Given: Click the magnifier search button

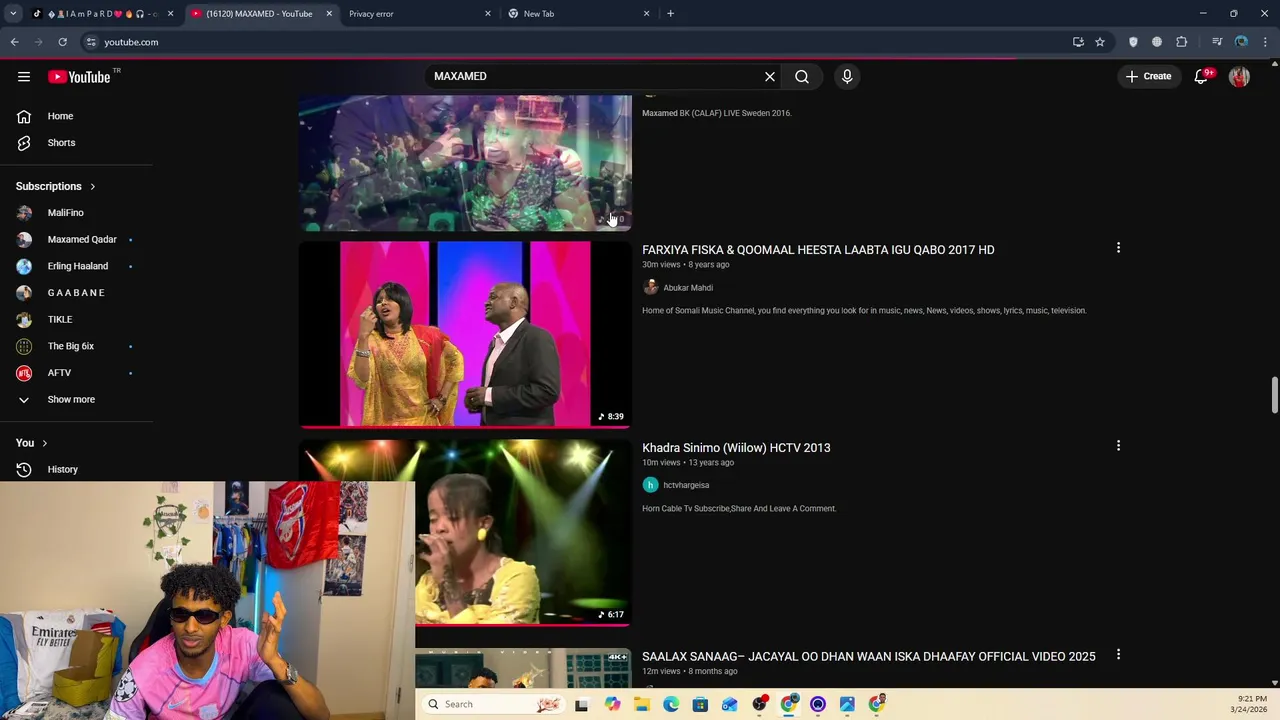Looking at the screenshot, I should [x=802, y=77].
